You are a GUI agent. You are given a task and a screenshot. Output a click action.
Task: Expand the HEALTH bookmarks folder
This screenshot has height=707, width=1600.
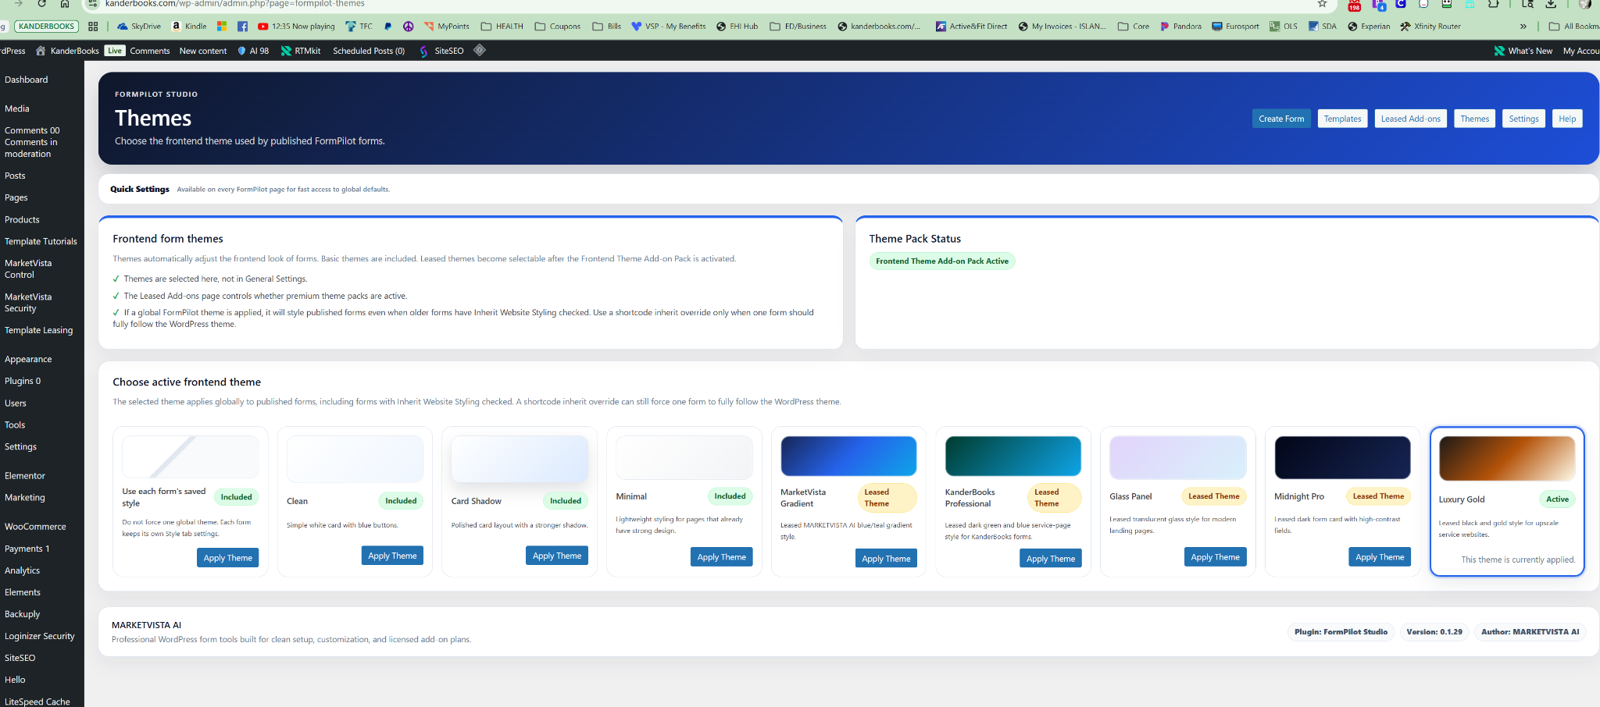(x=502, y=26)
